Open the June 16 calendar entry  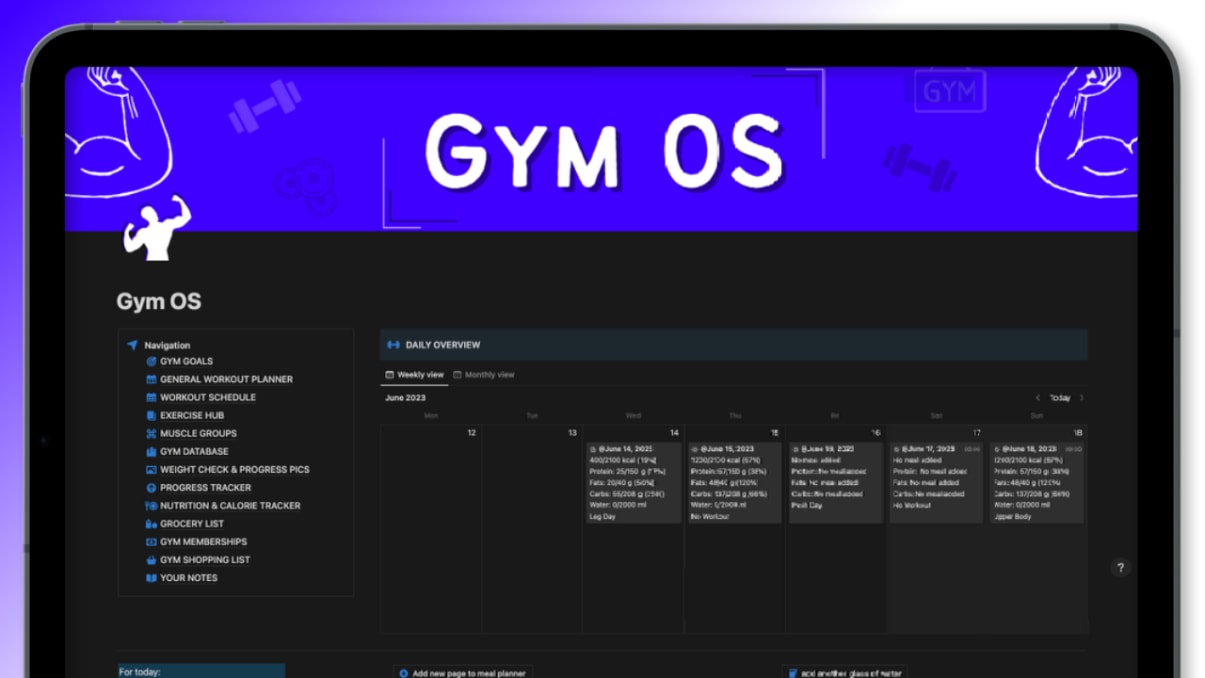(835, 482)
